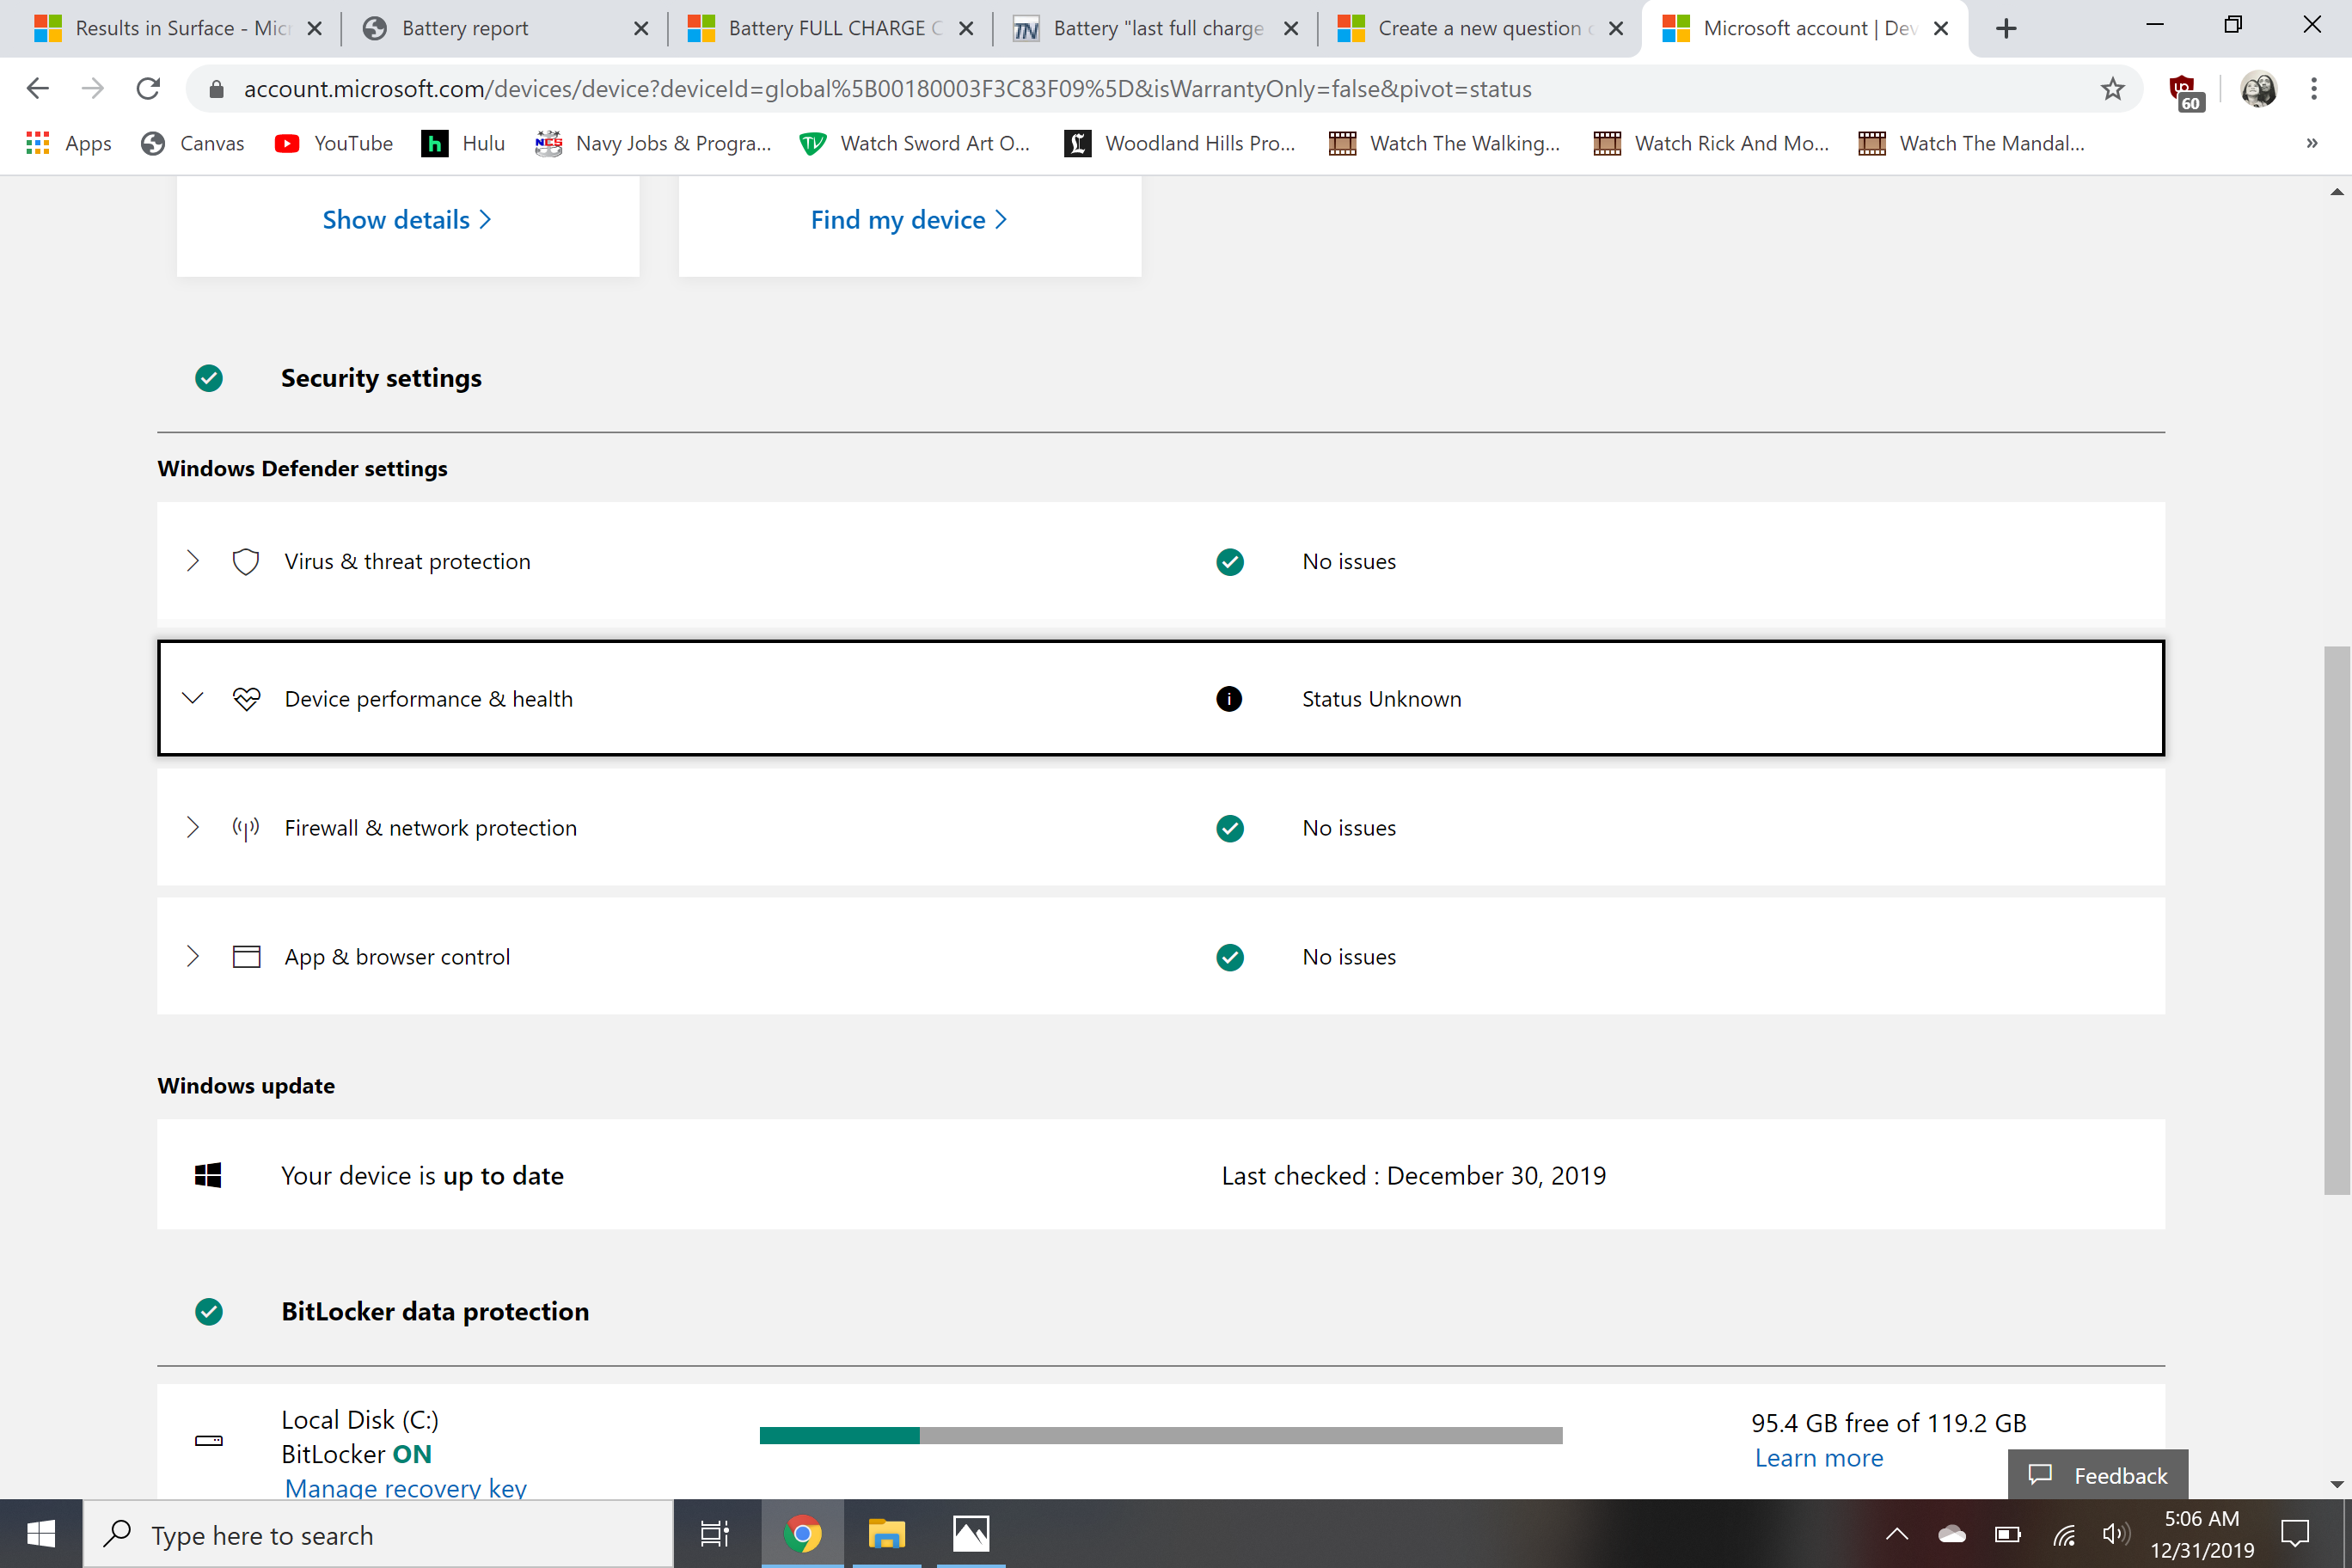The width and height of the screenshot is (2352, 1568).
Task: Expand App & browser control row
Action: [193, 957]
